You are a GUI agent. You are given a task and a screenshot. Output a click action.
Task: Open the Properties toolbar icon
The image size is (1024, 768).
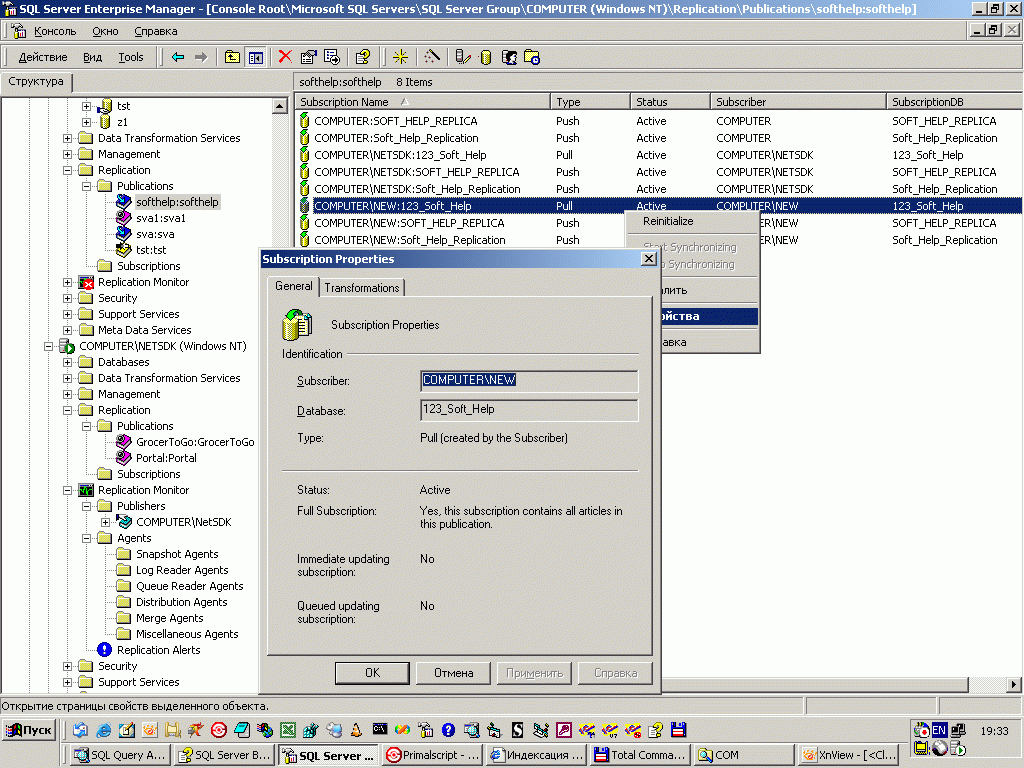(x=308, y=57)
